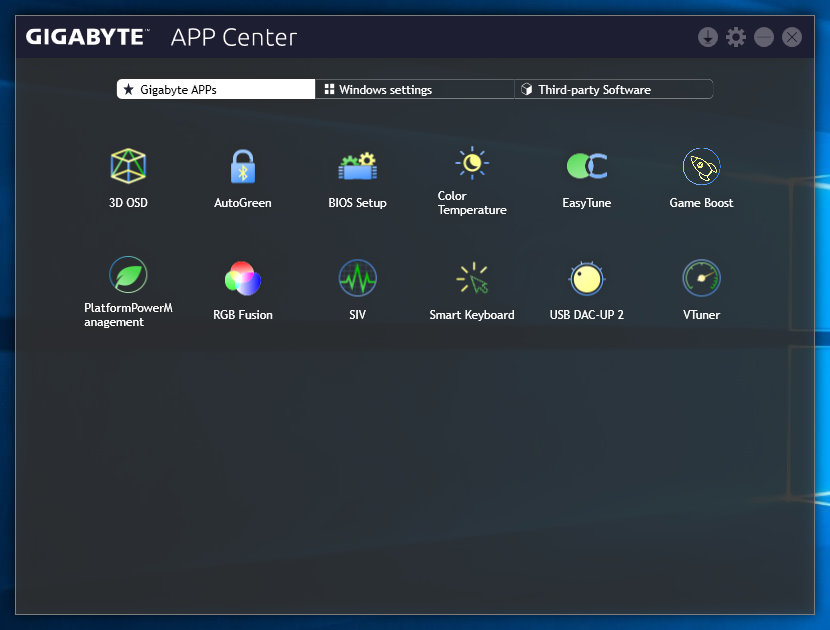Open the BIOS Setup app icon
The height and width of the screenshot is (630, 830).
pyautogui.click(x=358, y=166)
